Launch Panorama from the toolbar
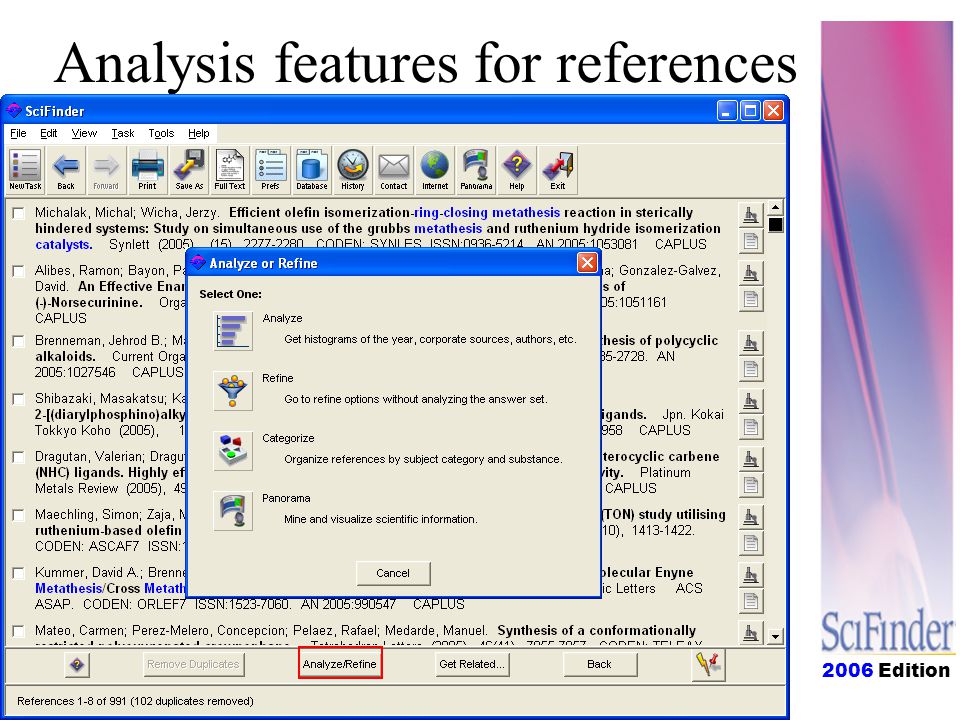The width and height of the screenshot is (960, 720). [x=476, y=170]
